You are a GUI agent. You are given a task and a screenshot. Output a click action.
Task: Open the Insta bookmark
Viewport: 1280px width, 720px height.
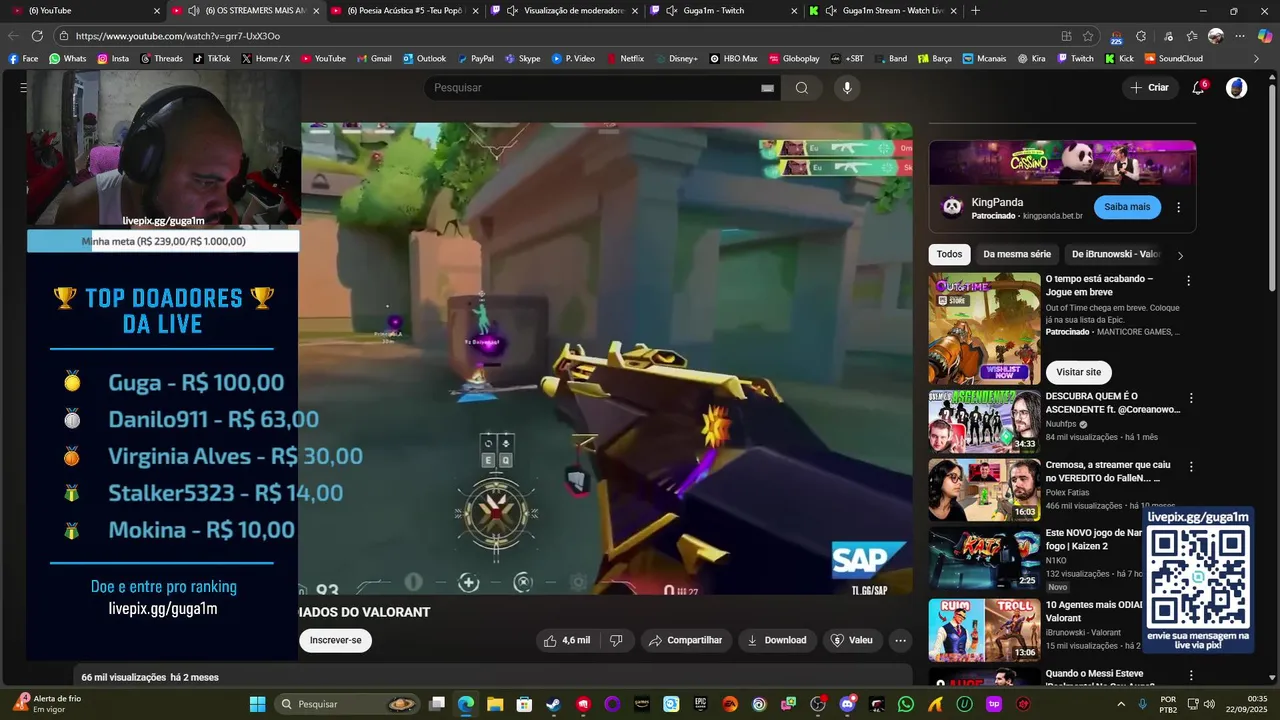pyautogui.click(x=113, y=58)
